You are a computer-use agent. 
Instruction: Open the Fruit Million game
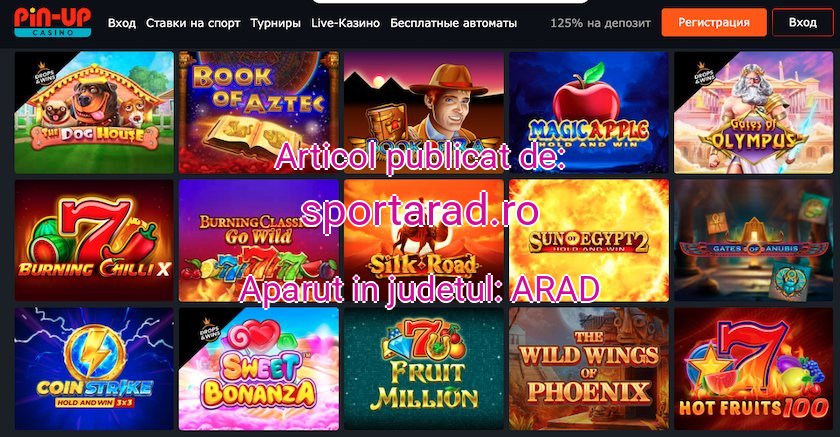pyautogui.click(x=424, y=368)
